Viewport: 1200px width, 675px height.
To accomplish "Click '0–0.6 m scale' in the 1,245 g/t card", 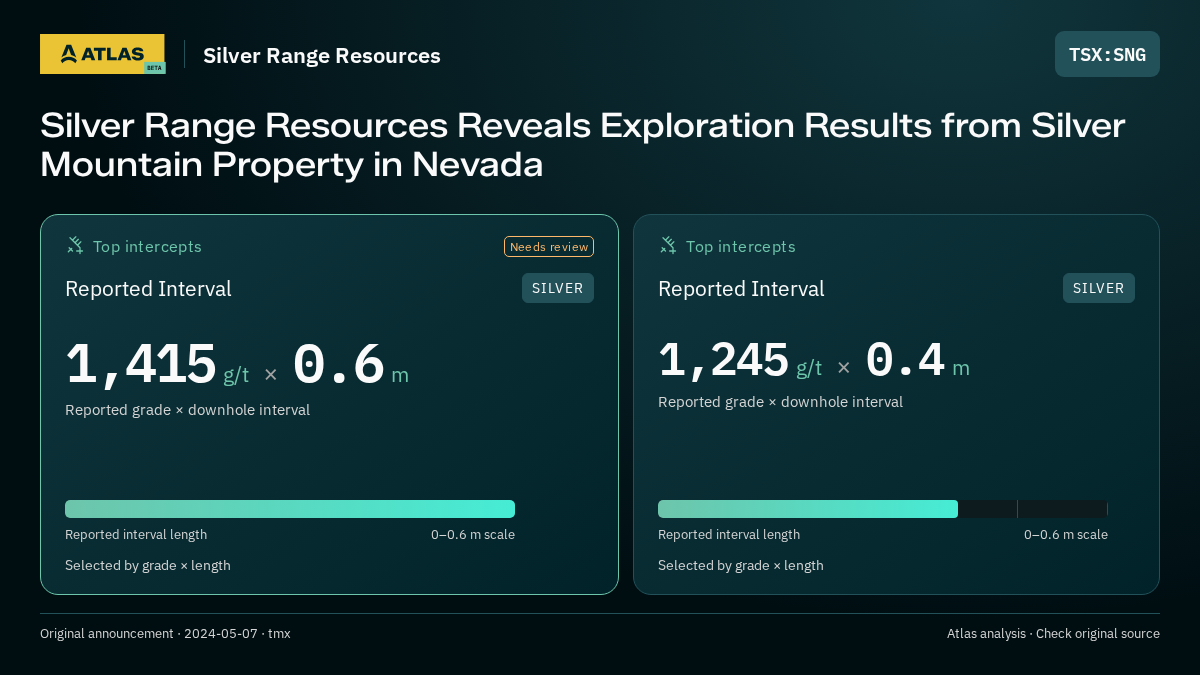I will click(1066, 535).
